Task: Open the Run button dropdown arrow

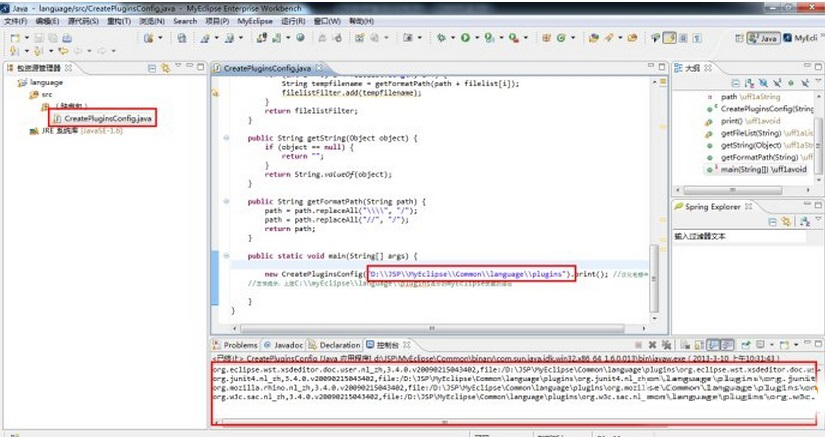Action: 477,38
